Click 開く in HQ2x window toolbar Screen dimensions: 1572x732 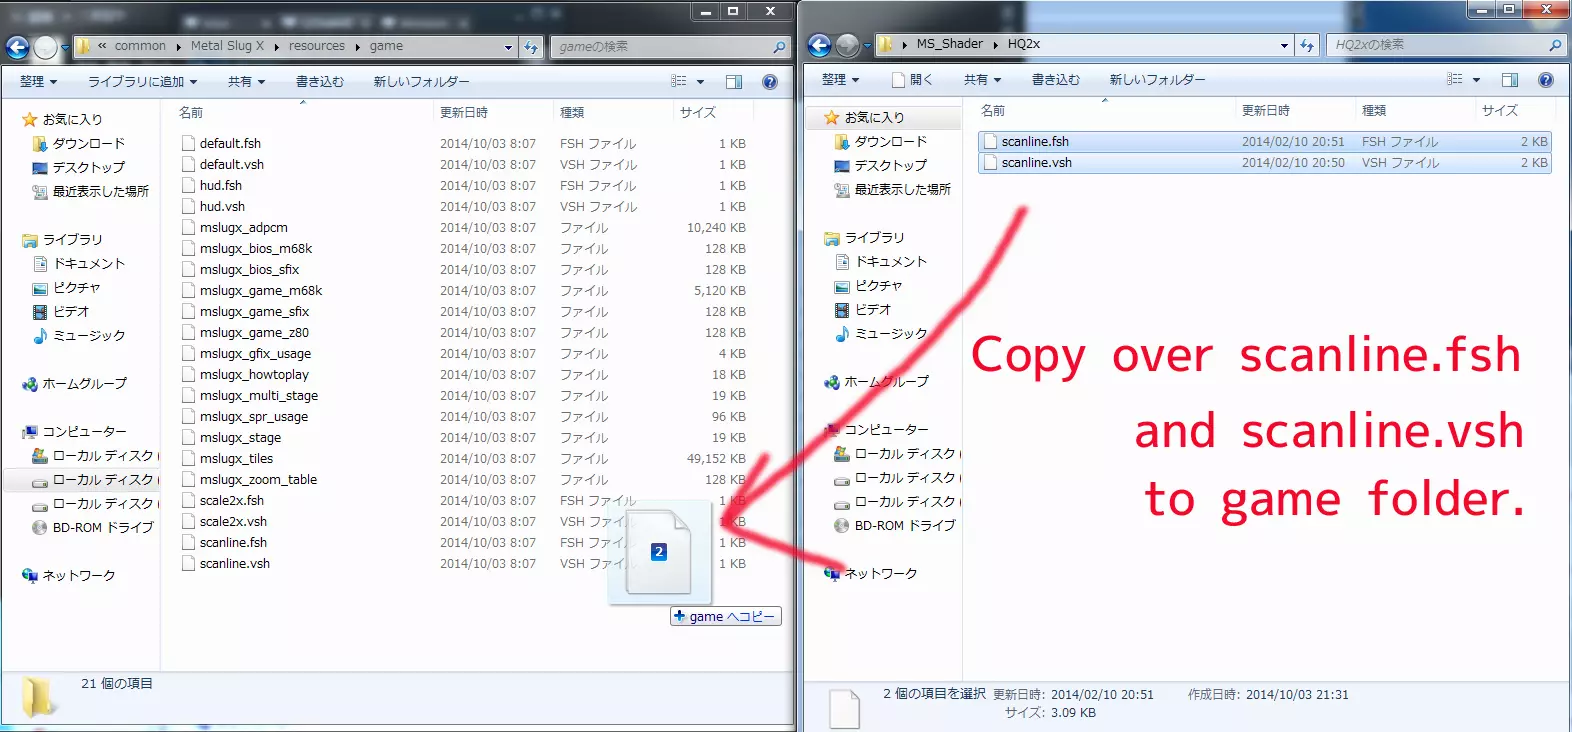(x=912, y=80)
